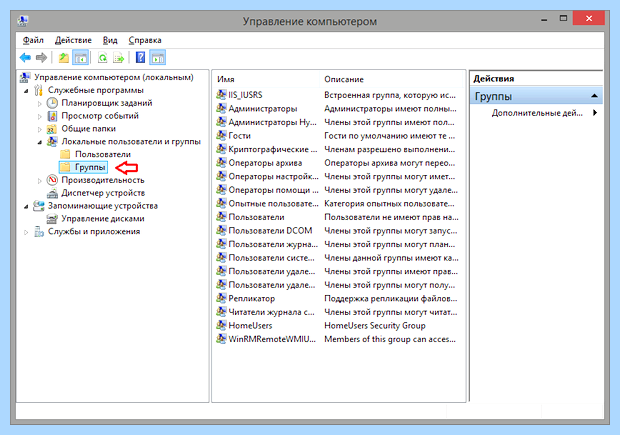Viewport: 620px width, 435px height.
Task: Open the Файл menu
Action: point(33,40)
